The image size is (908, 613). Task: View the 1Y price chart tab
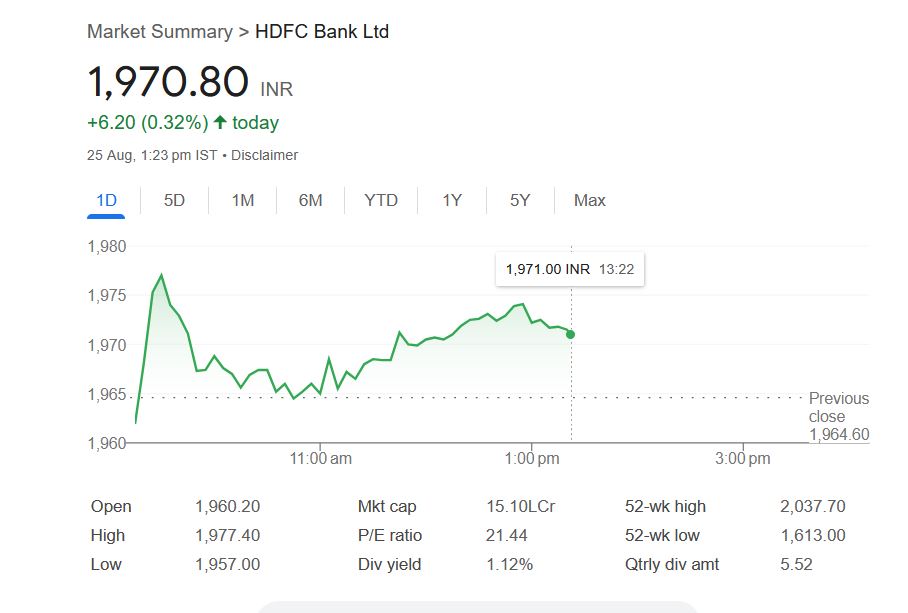452,200
